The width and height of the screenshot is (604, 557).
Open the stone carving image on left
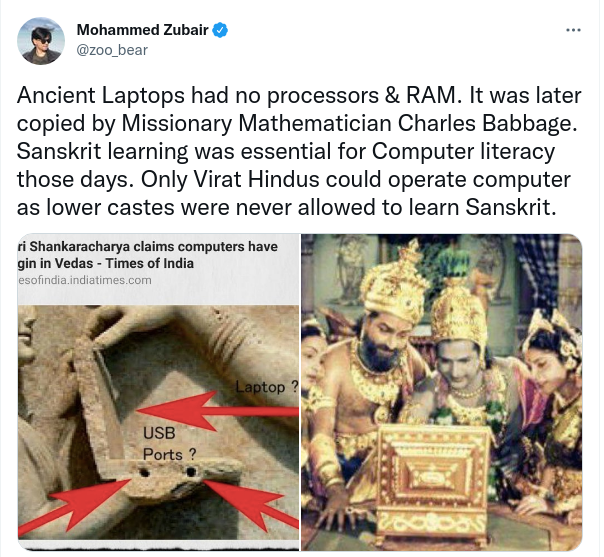[158, 392]
